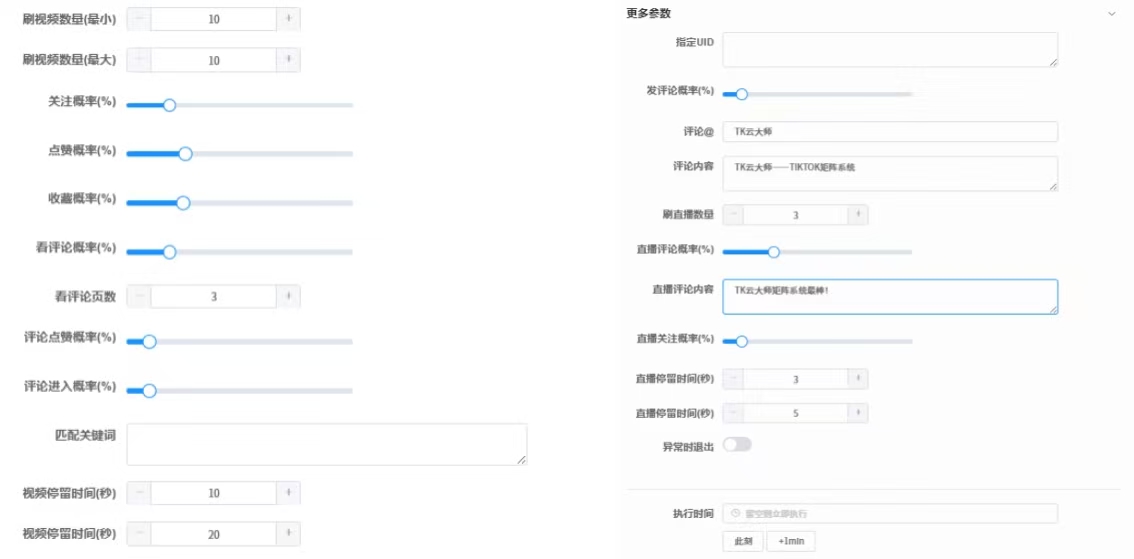This screenshot has height=559, width=1134.
Task: Click minus on 直播停留时间 showing 3
Action: (734, 379)
